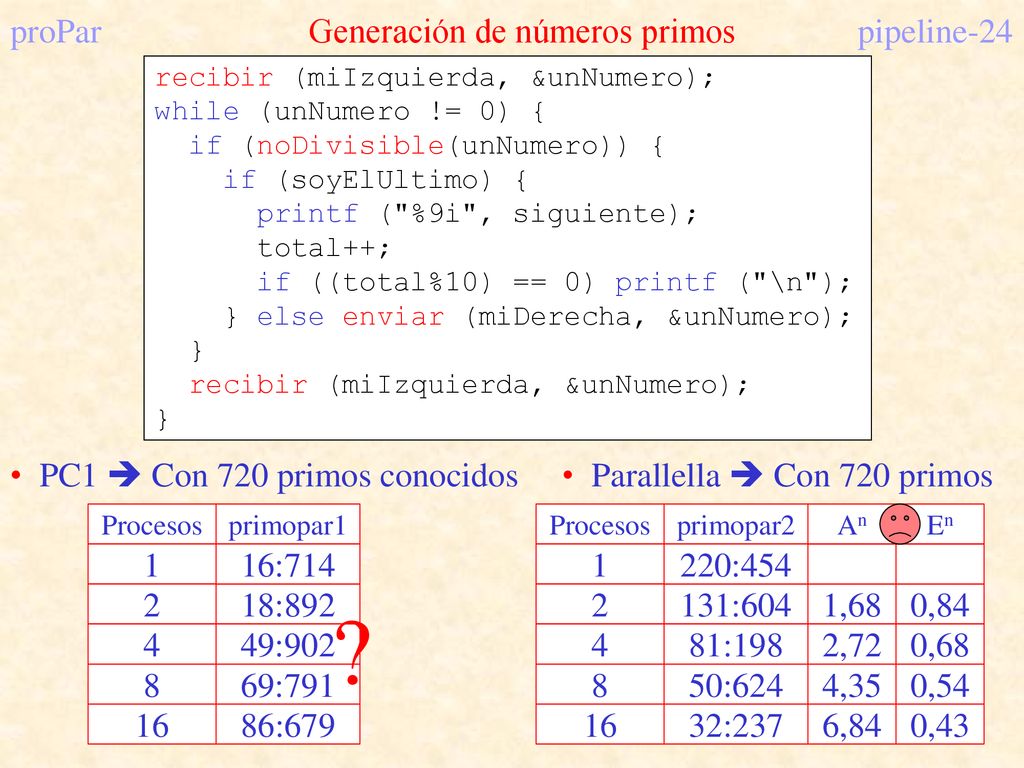Click the 0,43 efficiency cell
Screen dimensions: 1024x768
click(940, 725)
